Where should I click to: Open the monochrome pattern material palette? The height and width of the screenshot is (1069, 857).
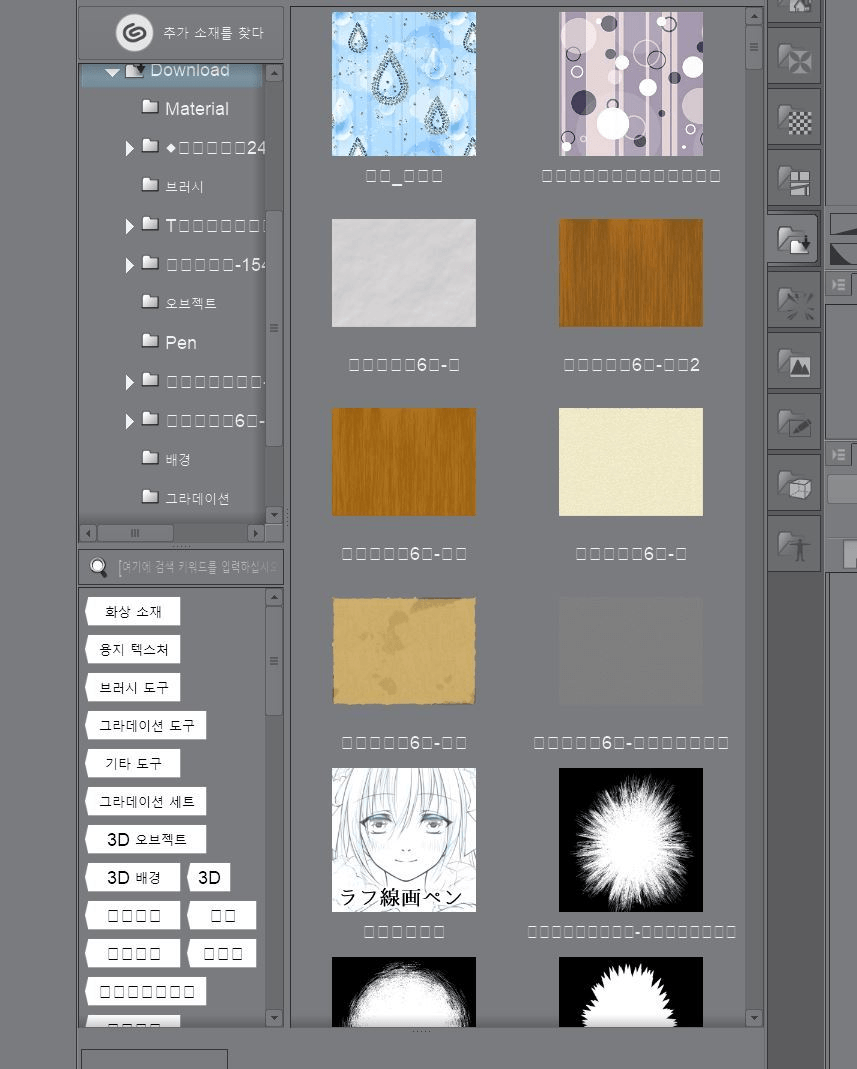(794, 120)
